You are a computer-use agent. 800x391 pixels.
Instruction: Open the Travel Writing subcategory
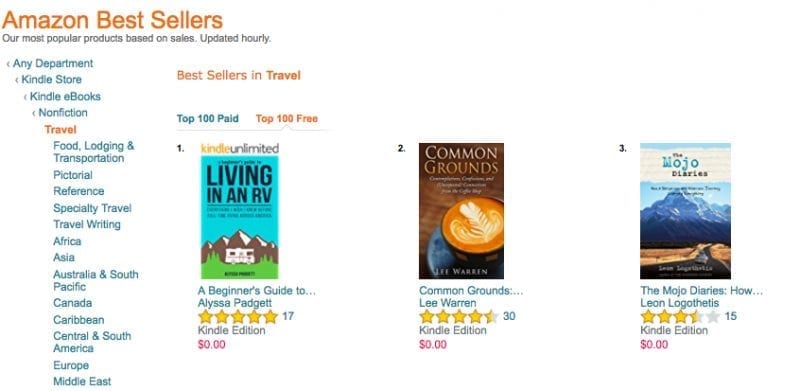87,225
